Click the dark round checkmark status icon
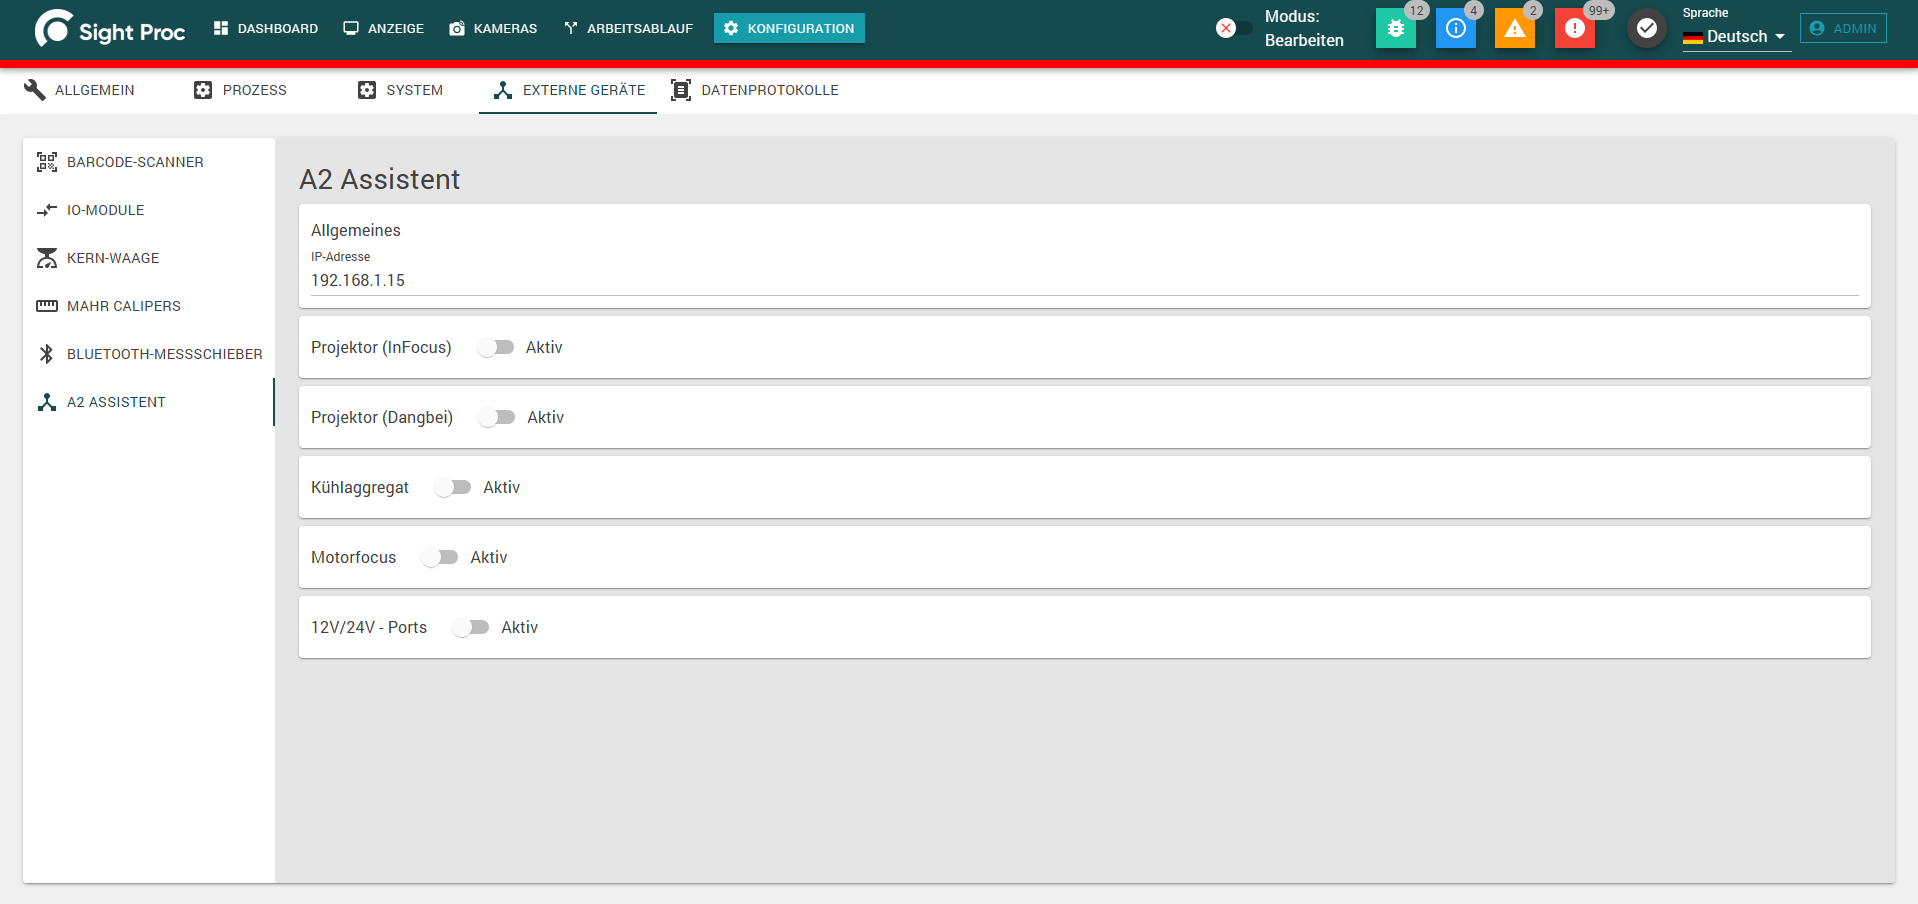Image resolution: width=1918 pixels, height=904 pixels. 1647,28
